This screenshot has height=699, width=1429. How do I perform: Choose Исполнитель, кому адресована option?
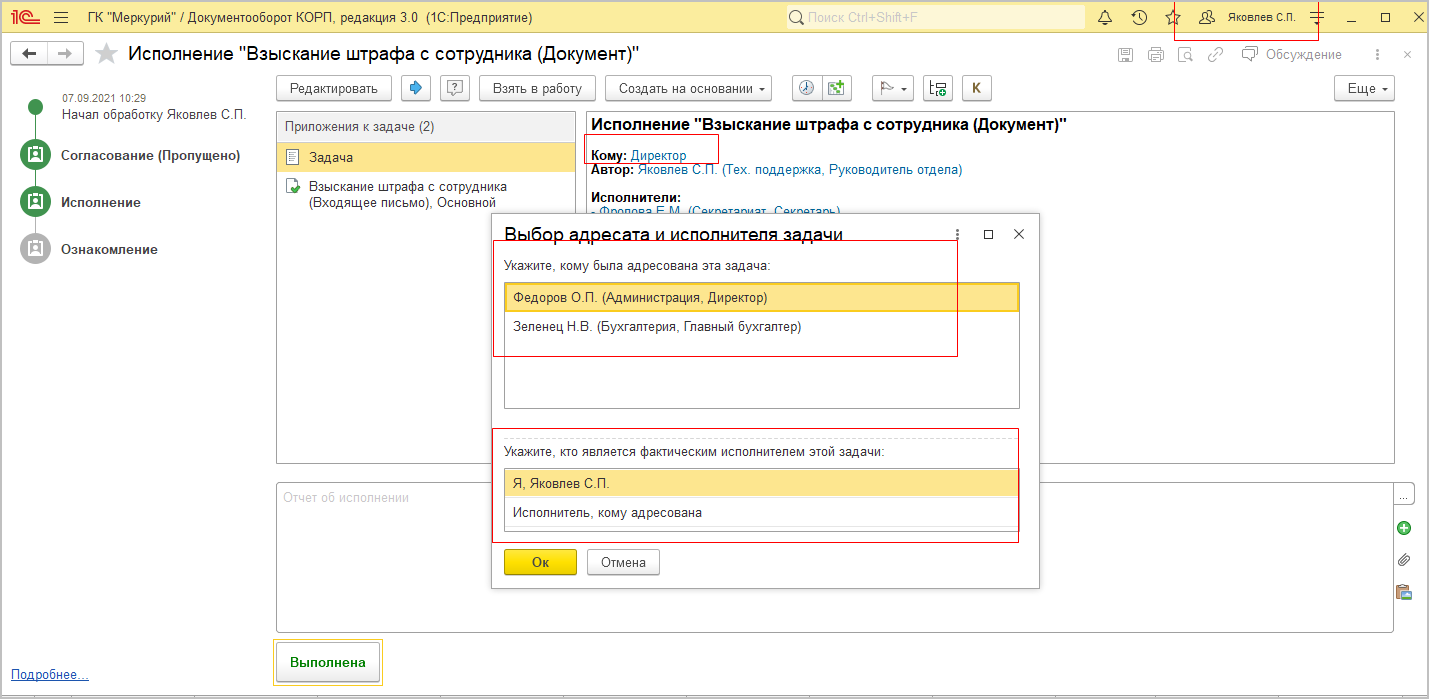761,512
